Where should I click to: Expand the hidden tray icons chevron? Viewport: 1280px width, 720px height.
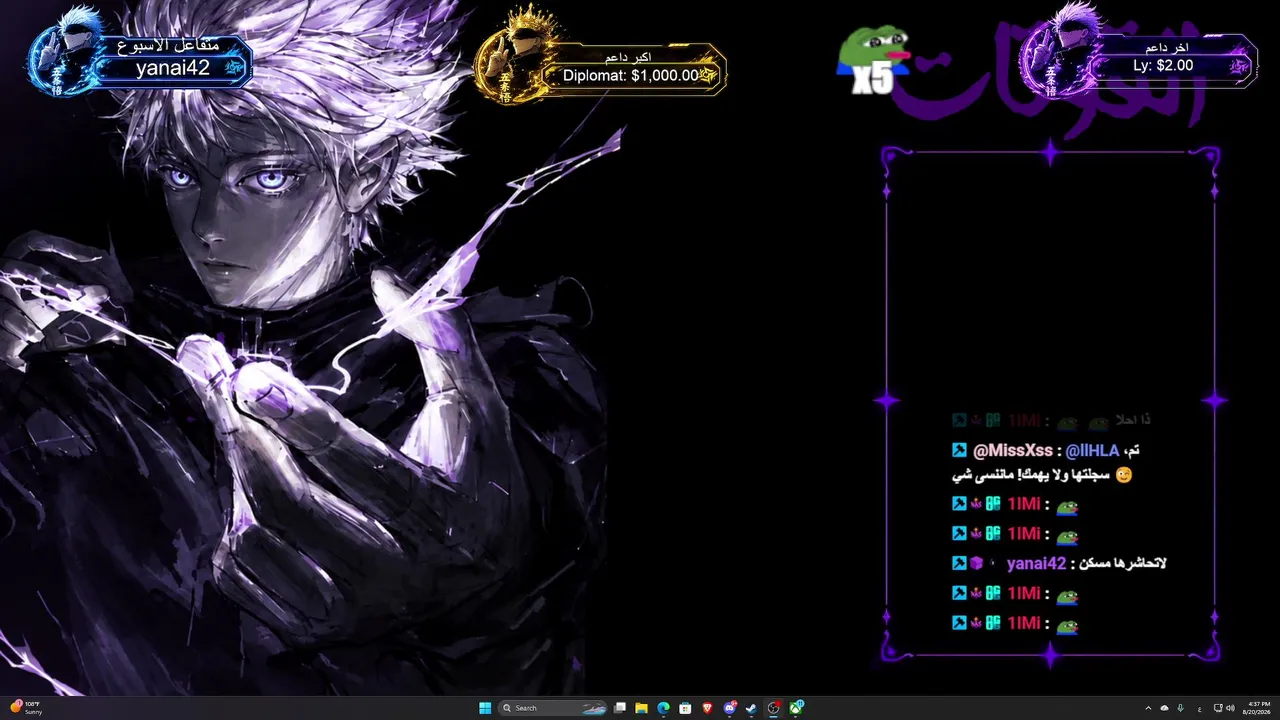(x=1148, y=708)
